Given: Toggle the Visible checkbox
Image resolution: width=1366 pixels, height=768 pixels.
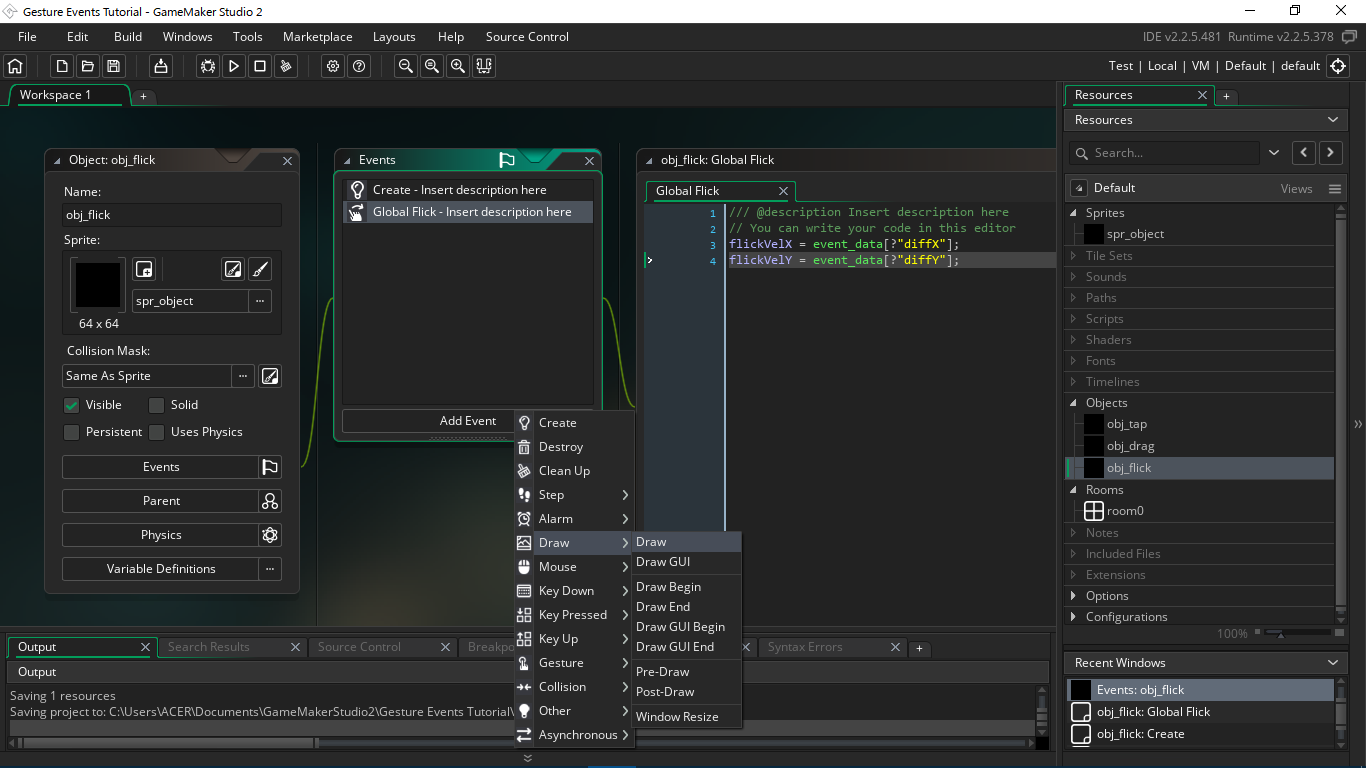Looking at the screenshot, I should pos(71,405).
